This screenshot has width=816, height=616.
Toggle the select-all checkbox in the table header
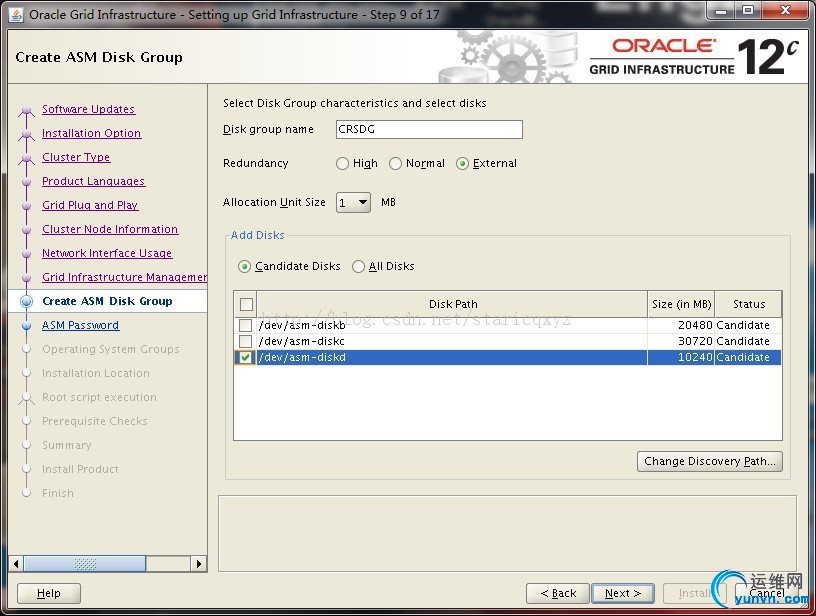[x=246, y=304]
